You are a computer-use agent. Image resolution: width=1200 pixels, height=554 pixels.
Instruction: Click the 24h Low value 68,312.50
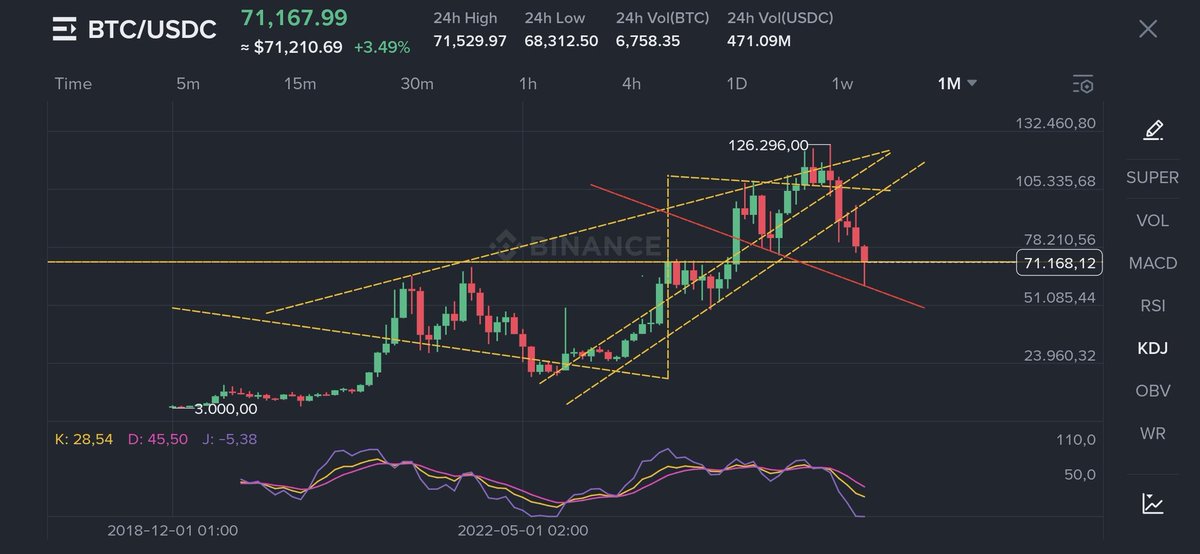[x=561, y=41]
